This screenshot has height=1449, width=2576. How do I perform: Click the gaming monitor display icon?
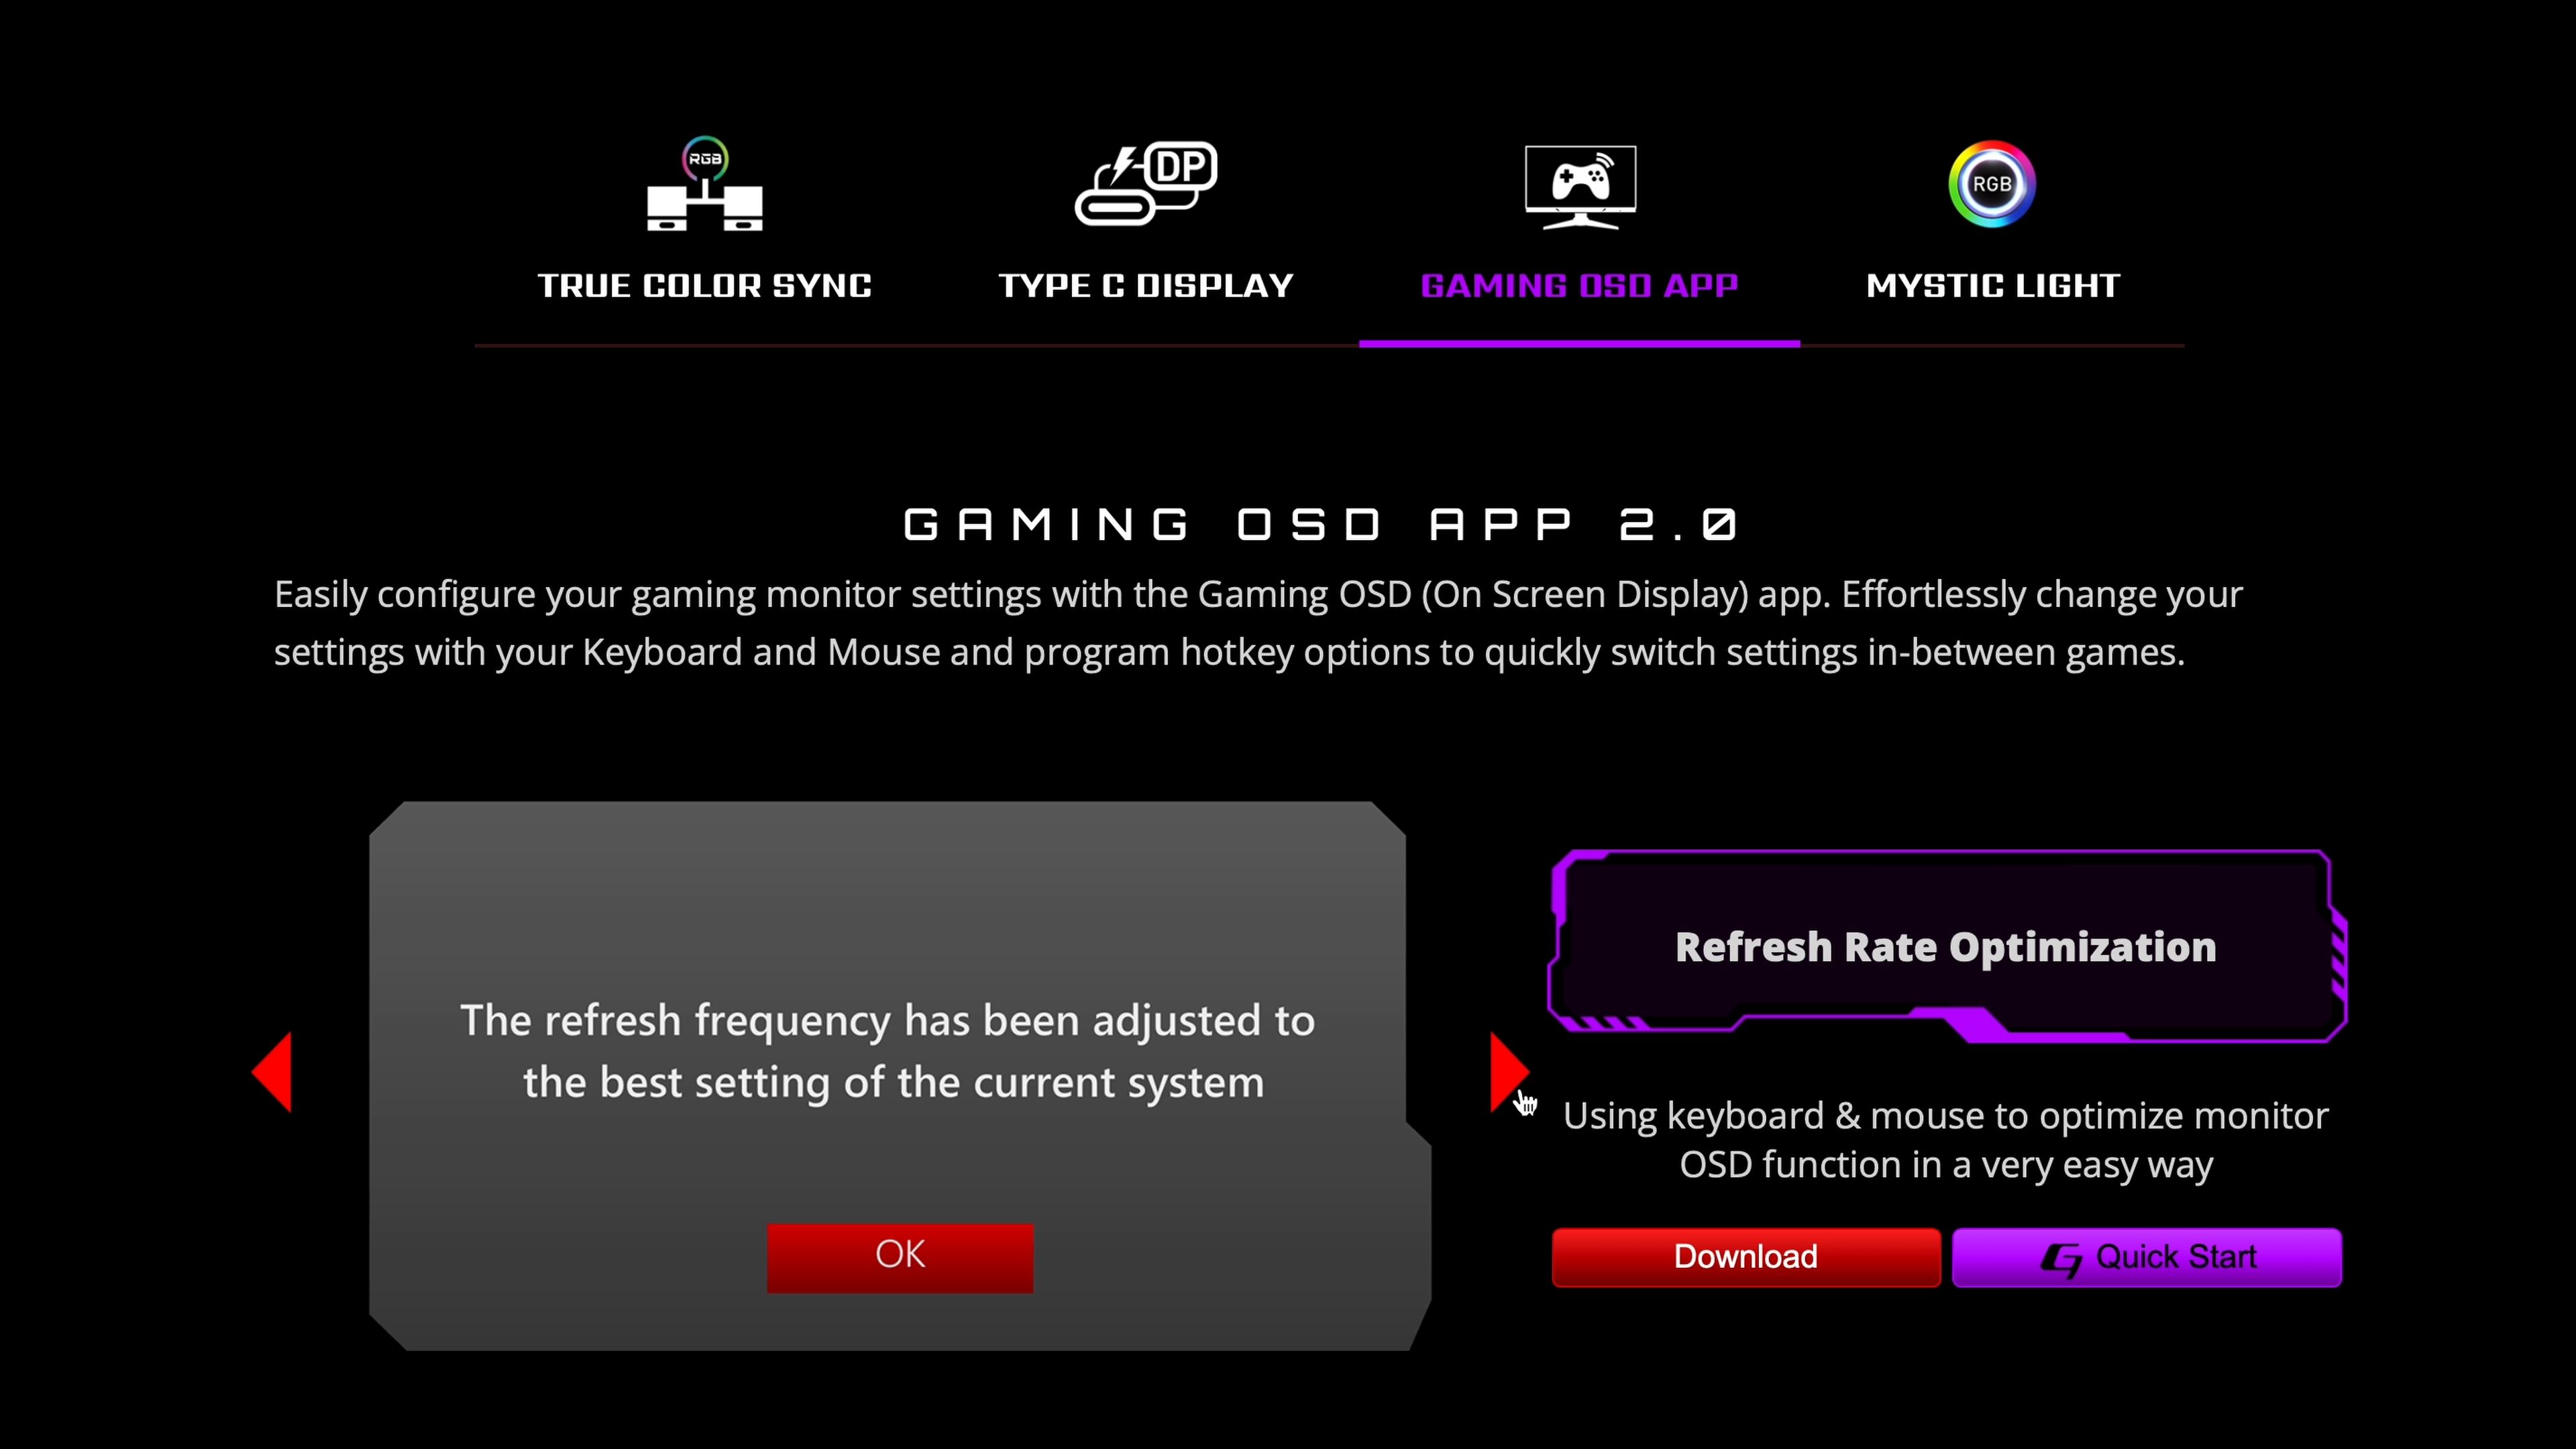(1580, 184)
